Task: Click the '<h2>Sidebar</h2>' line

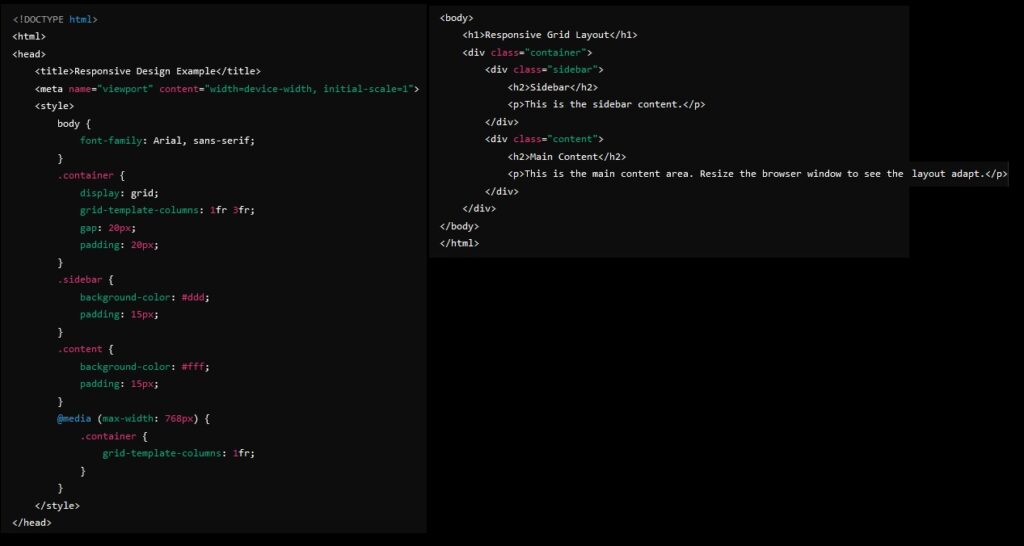Action: pos(552,87)
